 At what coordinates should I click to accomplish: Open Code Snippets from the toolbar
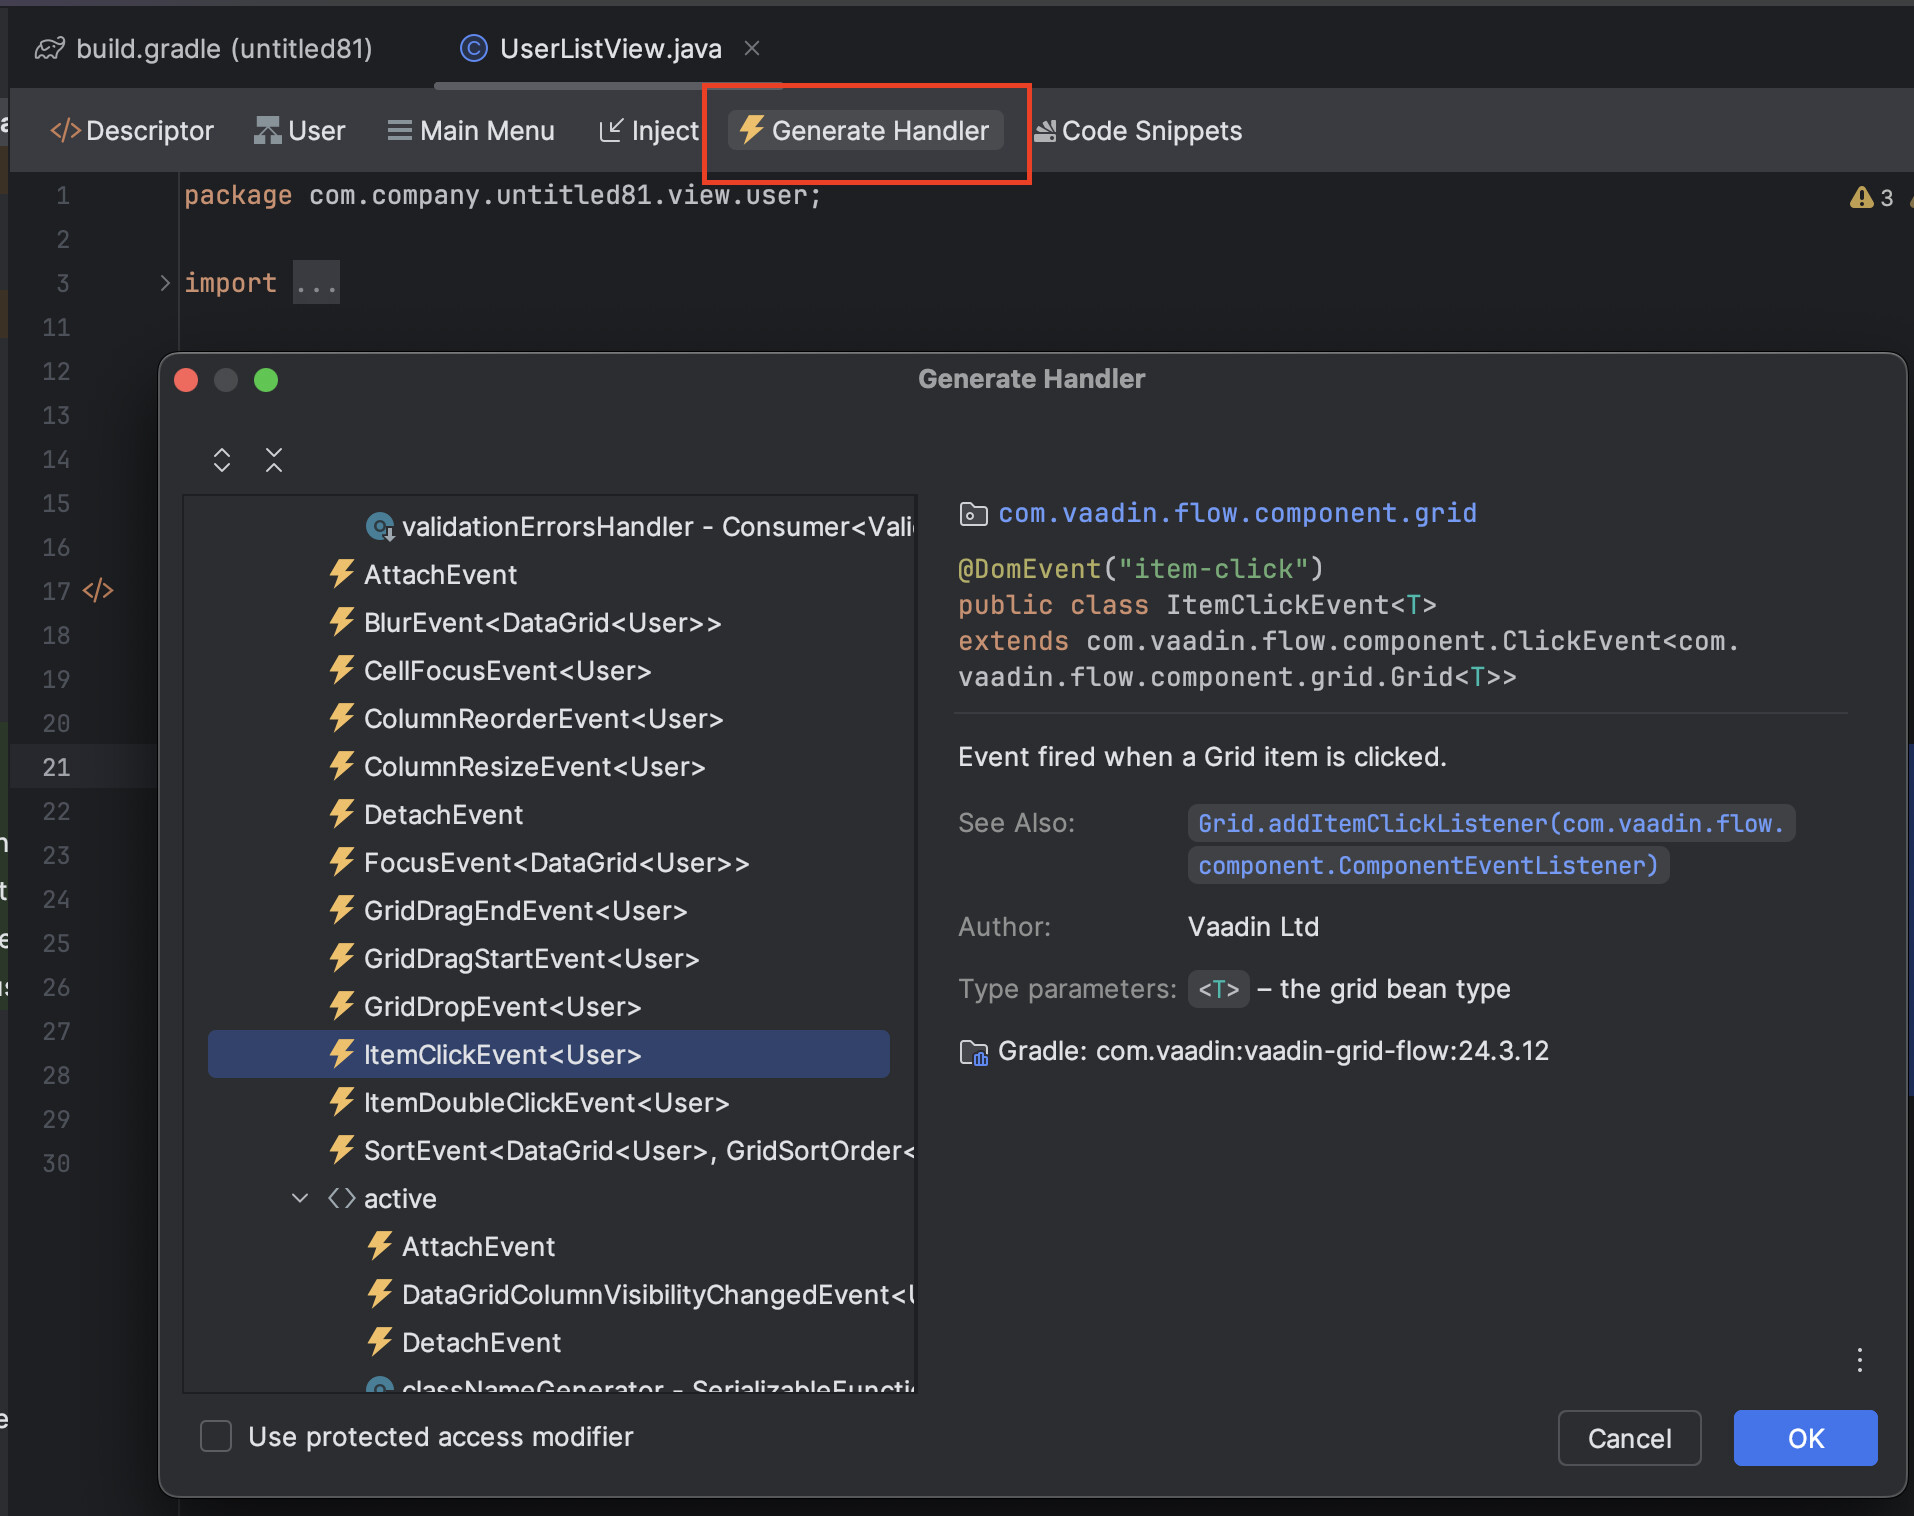coord(1138,131)
